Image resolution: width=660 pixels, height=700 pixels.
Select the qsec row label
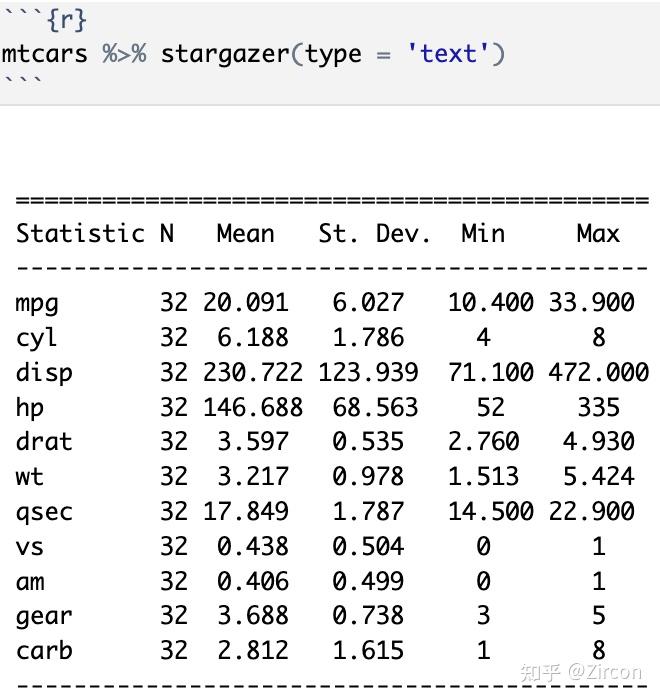[x=44, y=512]
